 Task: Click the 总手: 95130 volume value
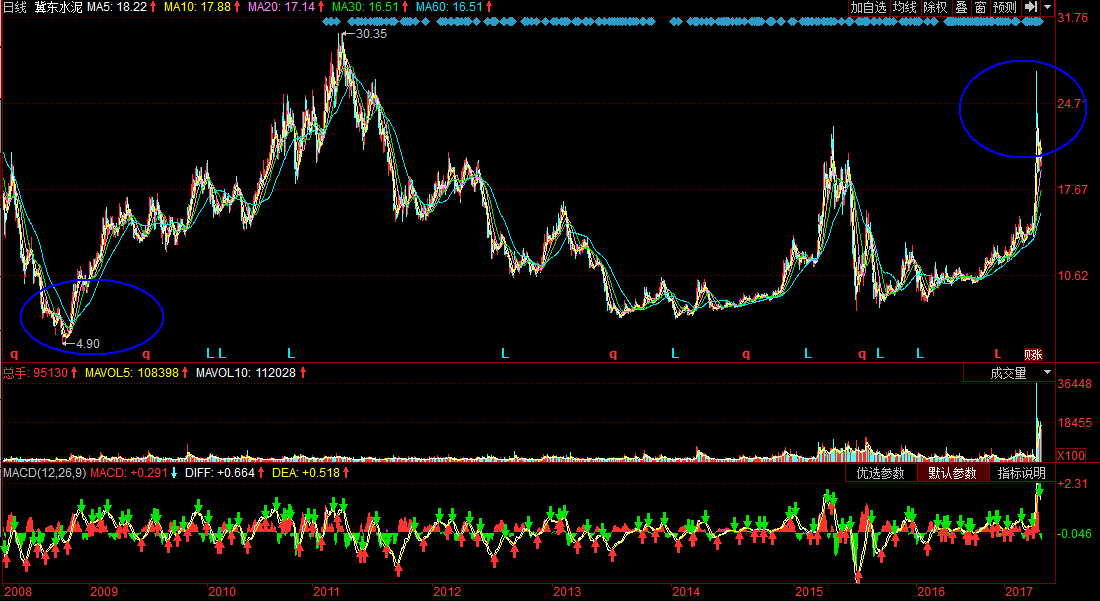point(35,373)
